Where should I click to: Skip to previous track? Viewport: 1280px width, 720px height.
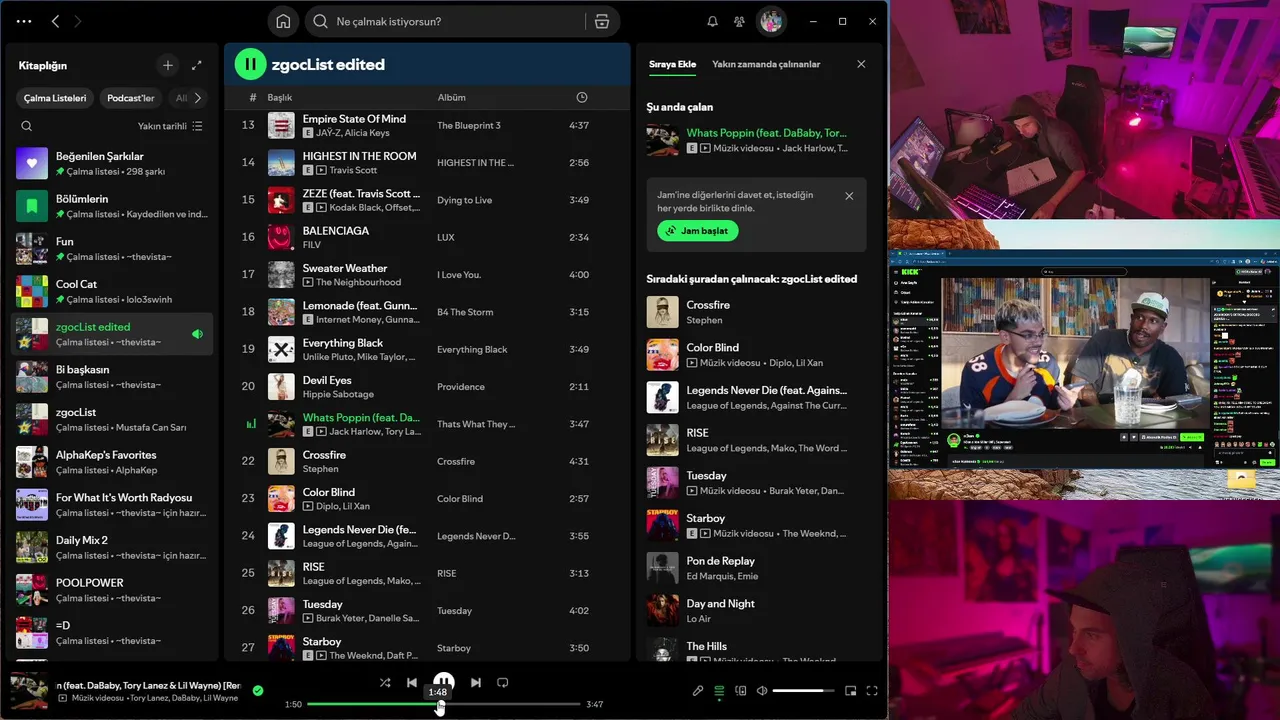[411, 682]
